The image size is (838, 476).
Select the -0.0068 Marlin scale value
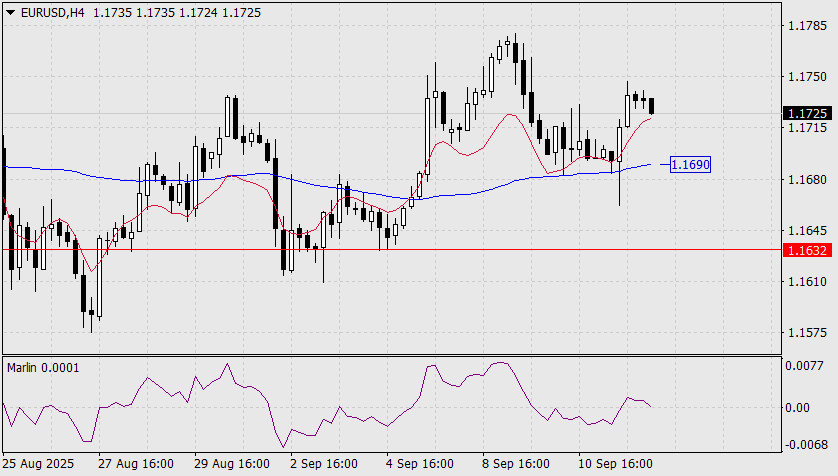coord(805,444)
